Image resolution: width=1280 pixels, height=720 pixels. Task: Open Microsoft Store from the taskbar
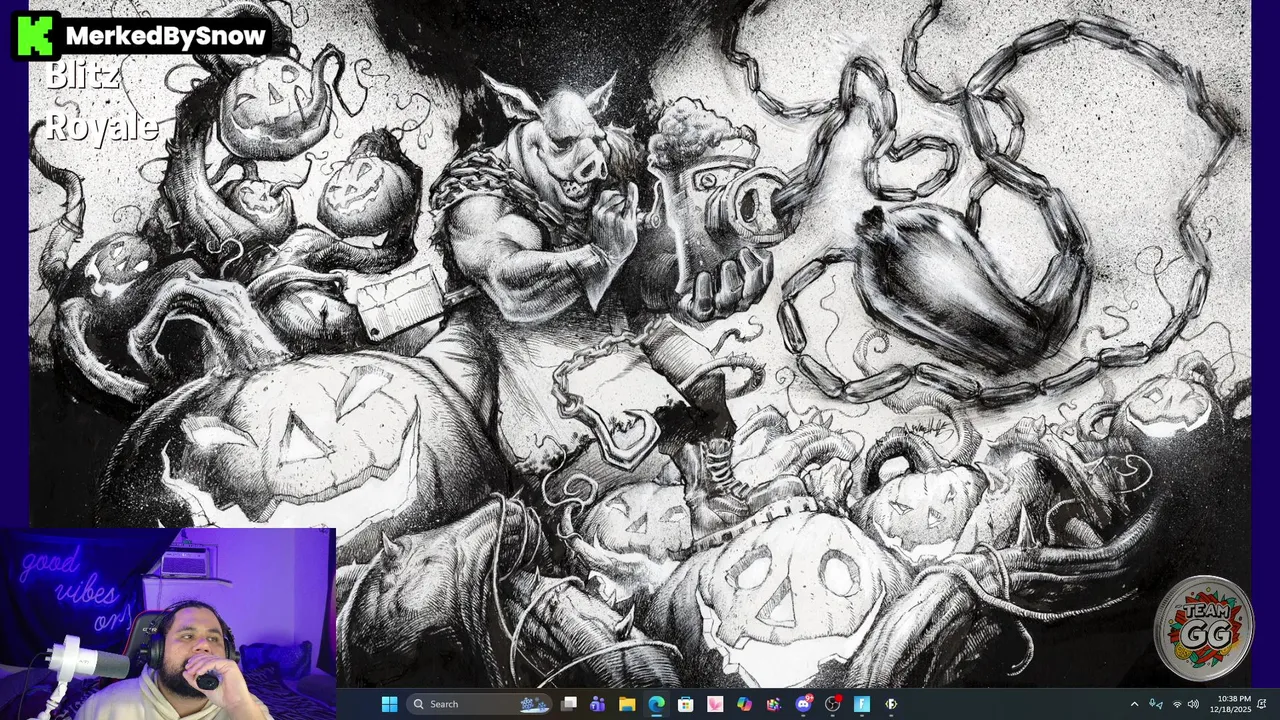686,704
